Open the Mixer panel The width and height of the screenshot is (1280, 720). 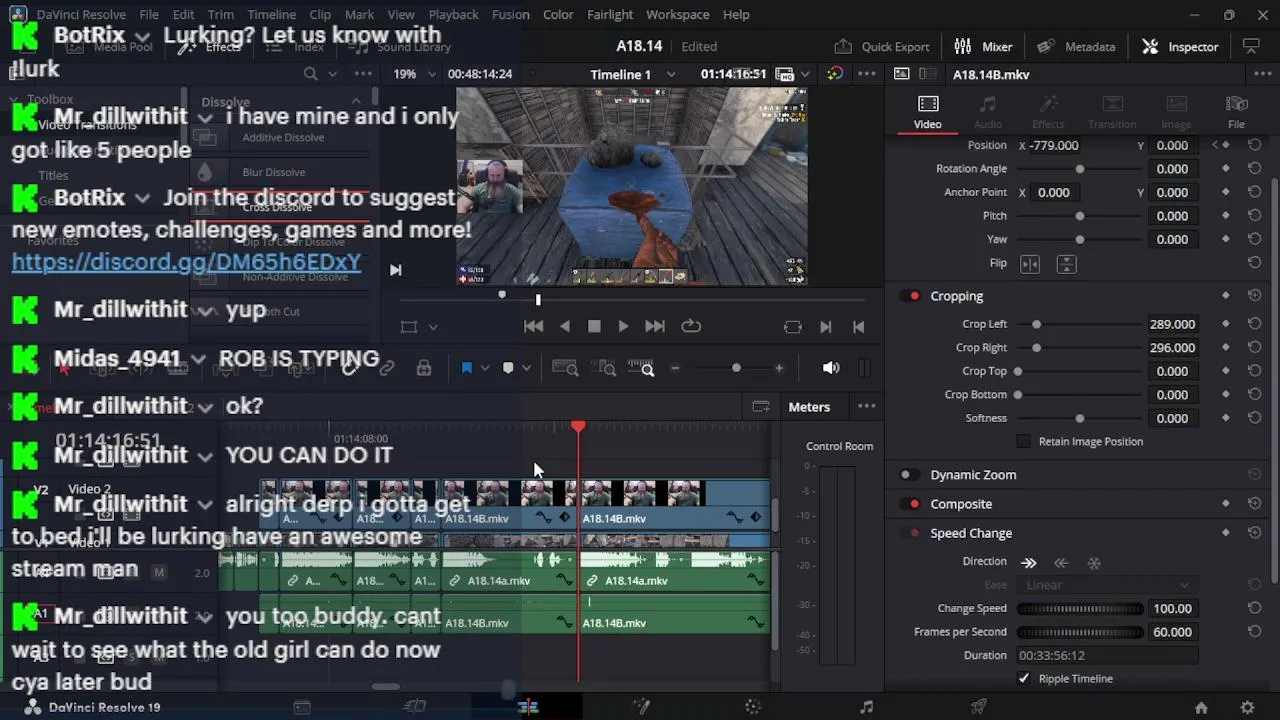[983, 46]
